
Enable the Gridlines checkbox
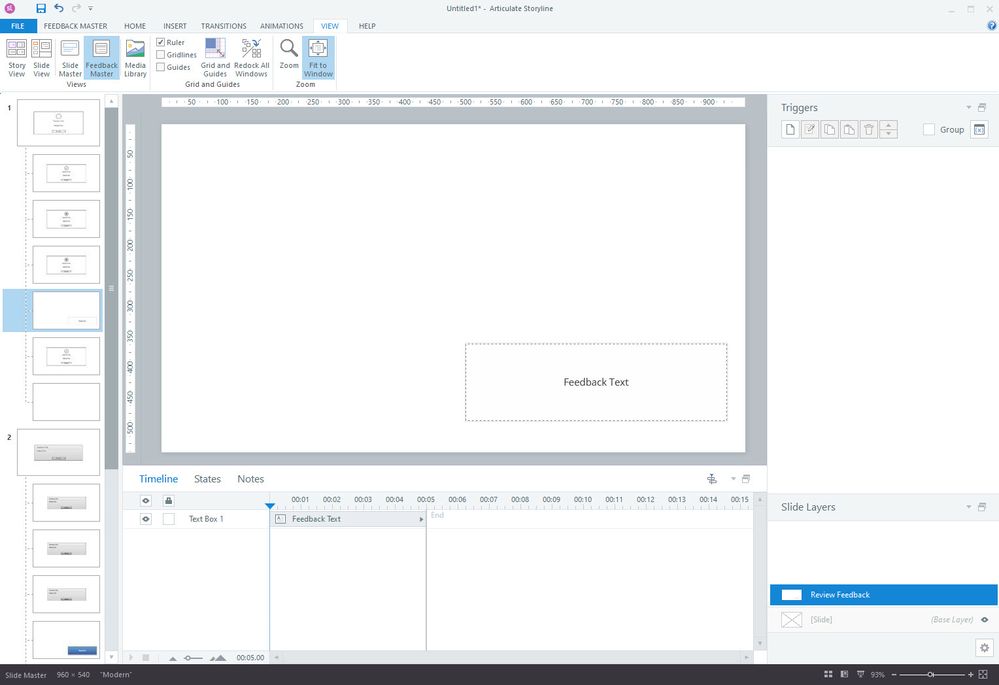point(161,55)
